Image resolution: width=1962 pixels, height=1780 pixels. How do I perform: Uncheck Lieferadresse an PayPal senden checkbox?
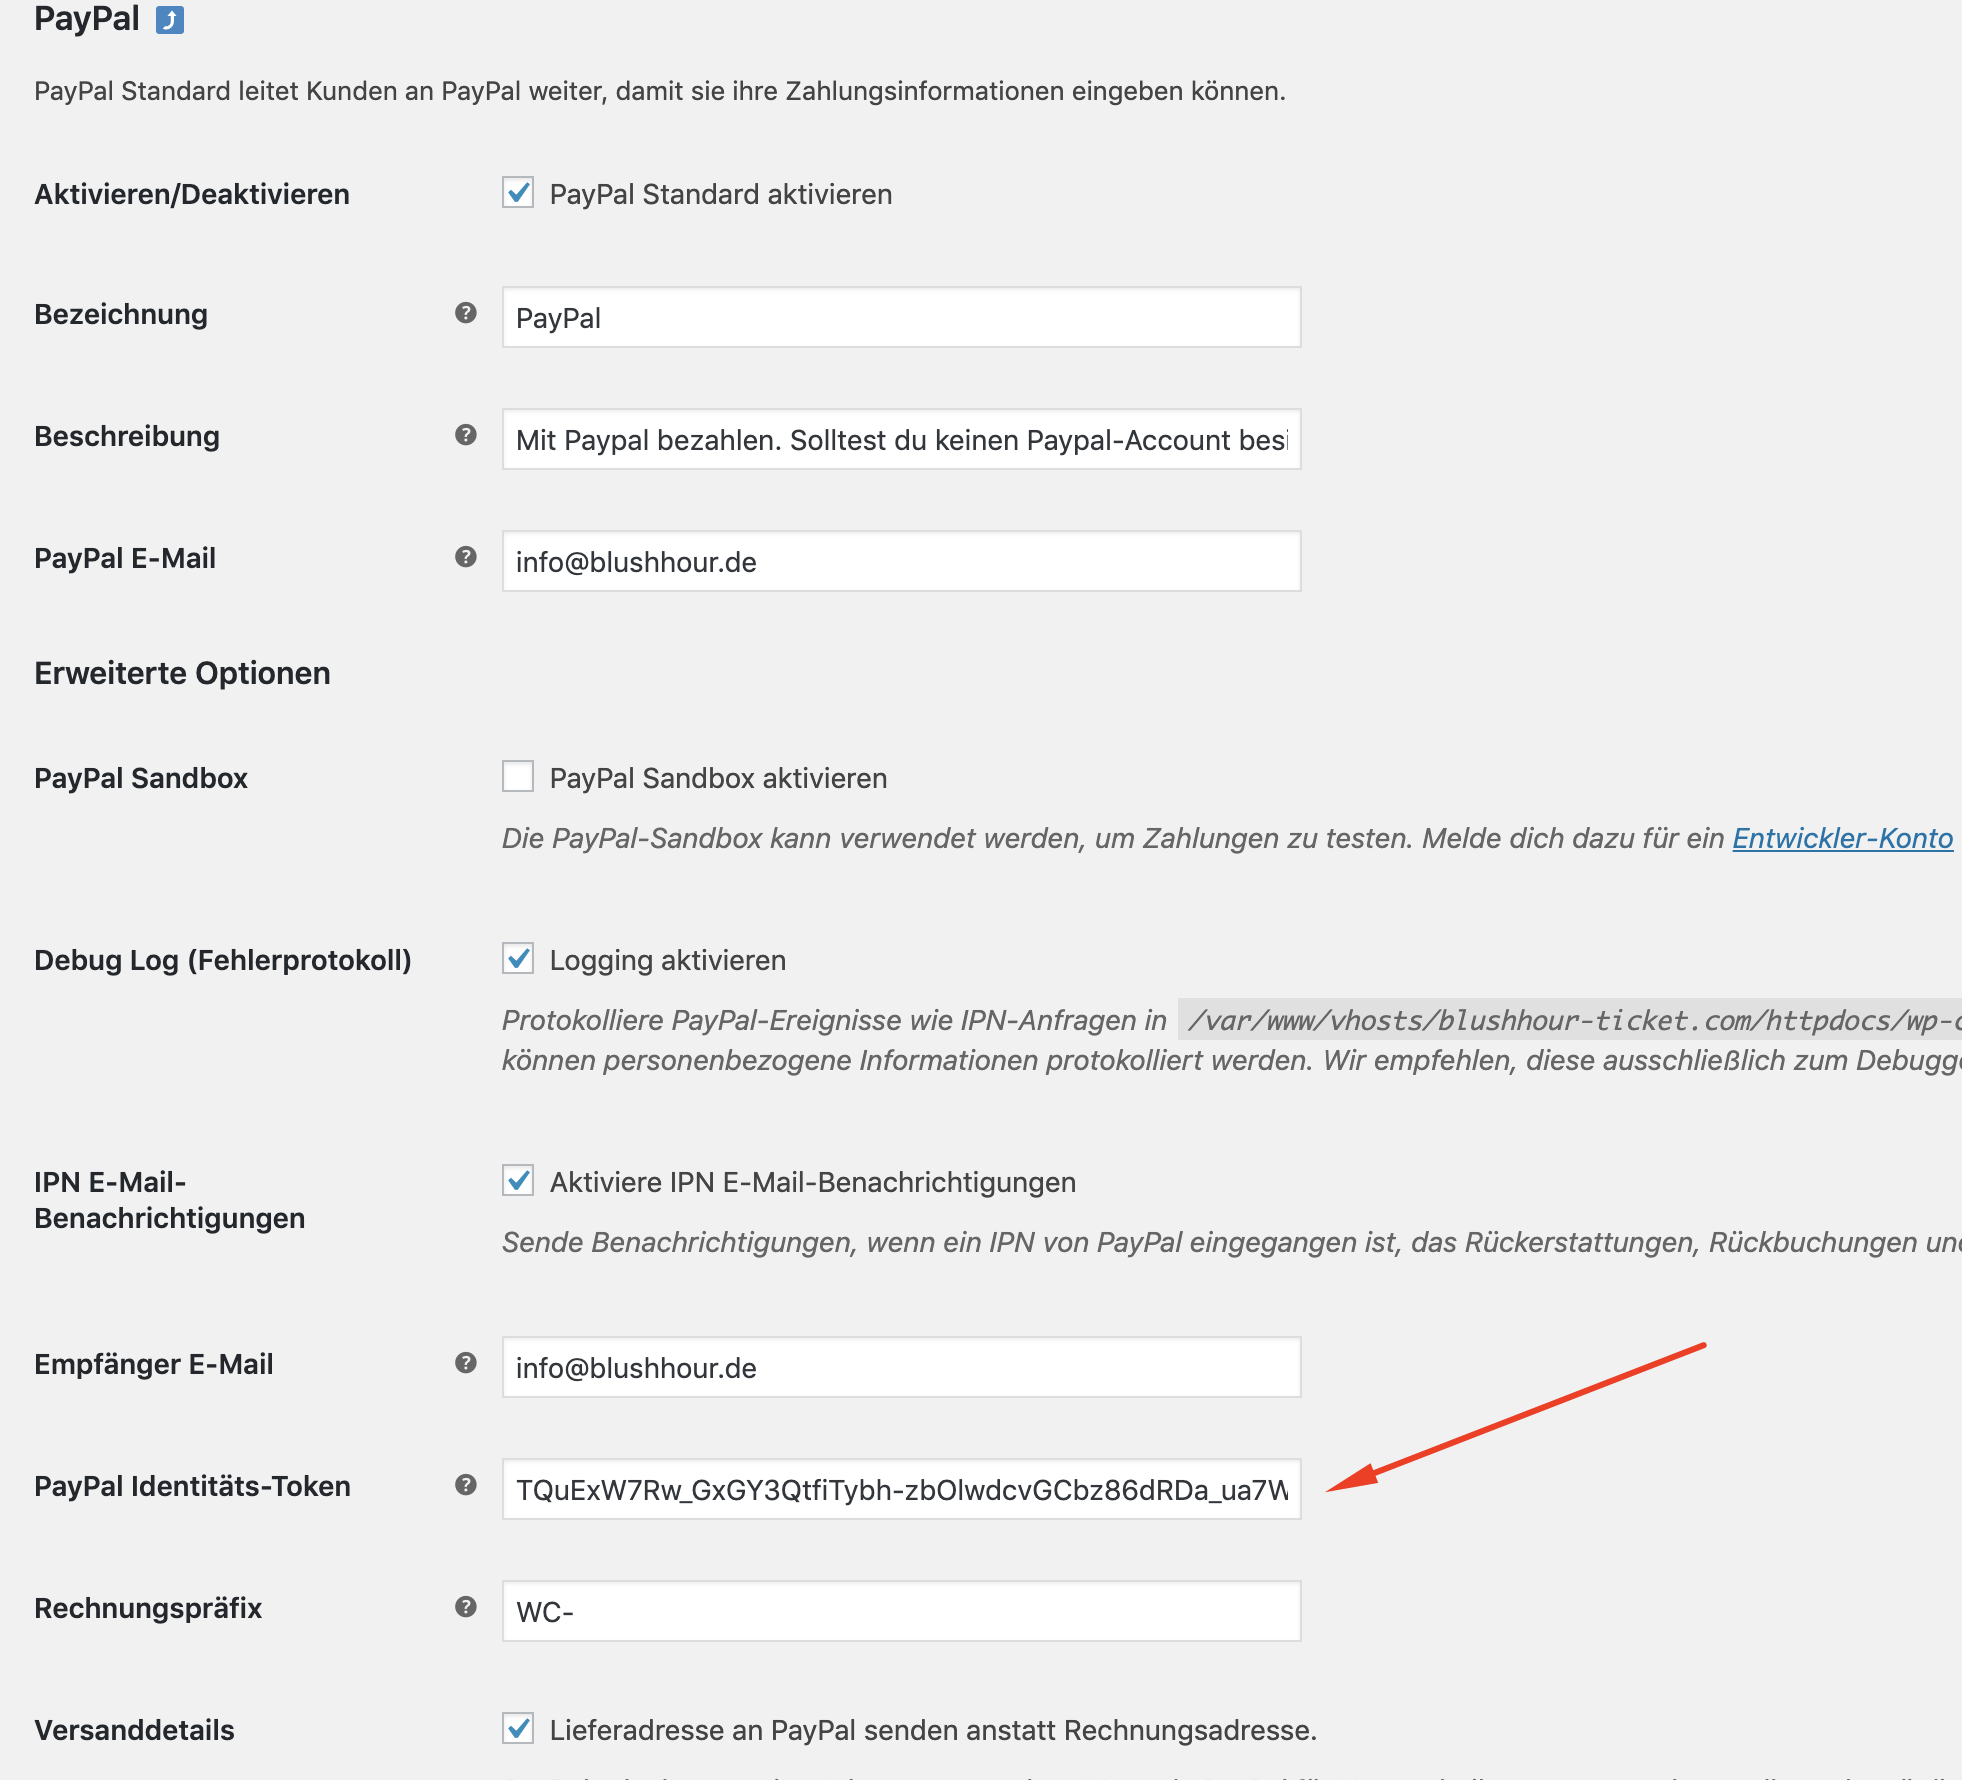[518, 1729]
